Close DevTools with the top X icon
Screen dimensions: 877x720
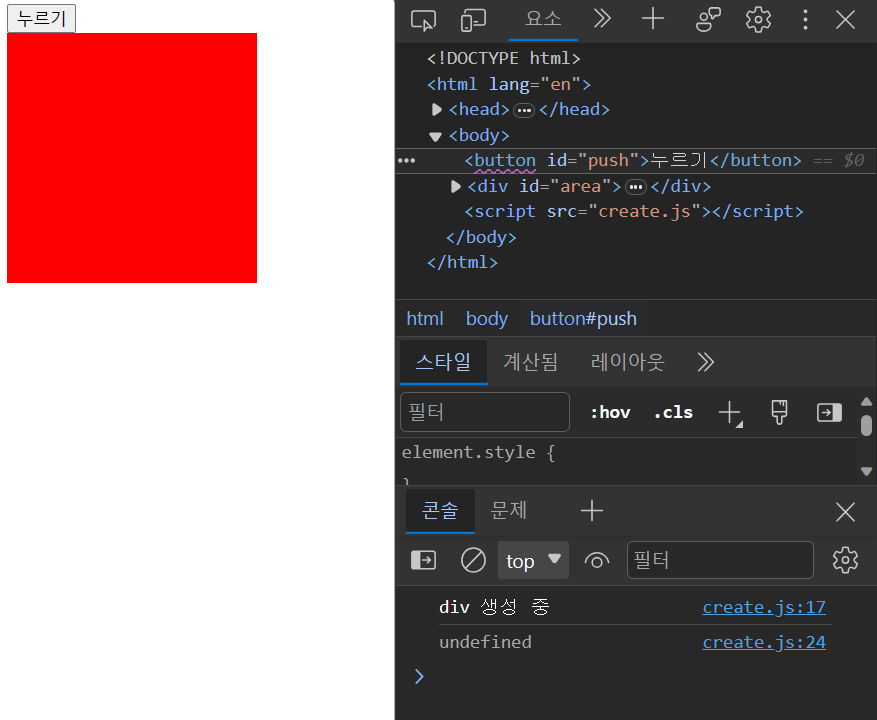(845, 20)
